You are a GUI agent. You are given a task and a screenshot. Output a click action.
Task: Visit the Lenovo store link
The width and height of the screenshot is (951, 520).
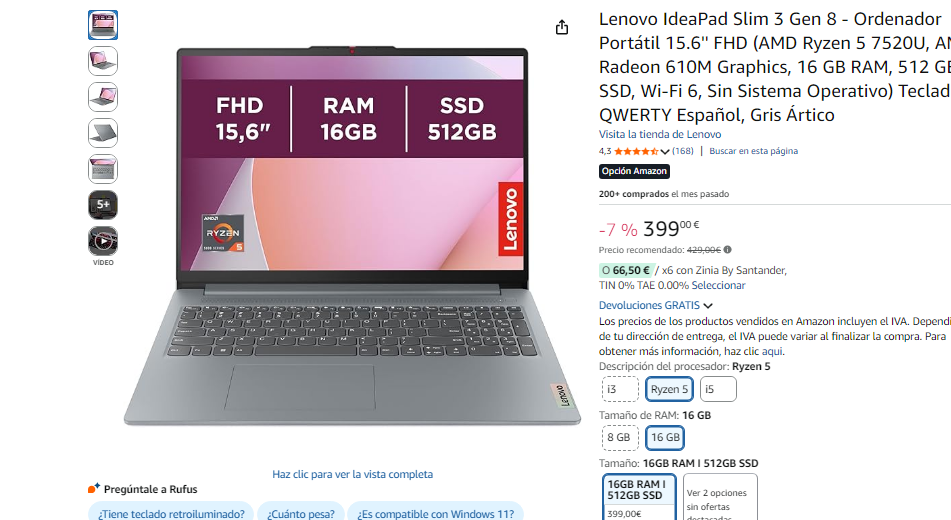click(x=660, y=134)
